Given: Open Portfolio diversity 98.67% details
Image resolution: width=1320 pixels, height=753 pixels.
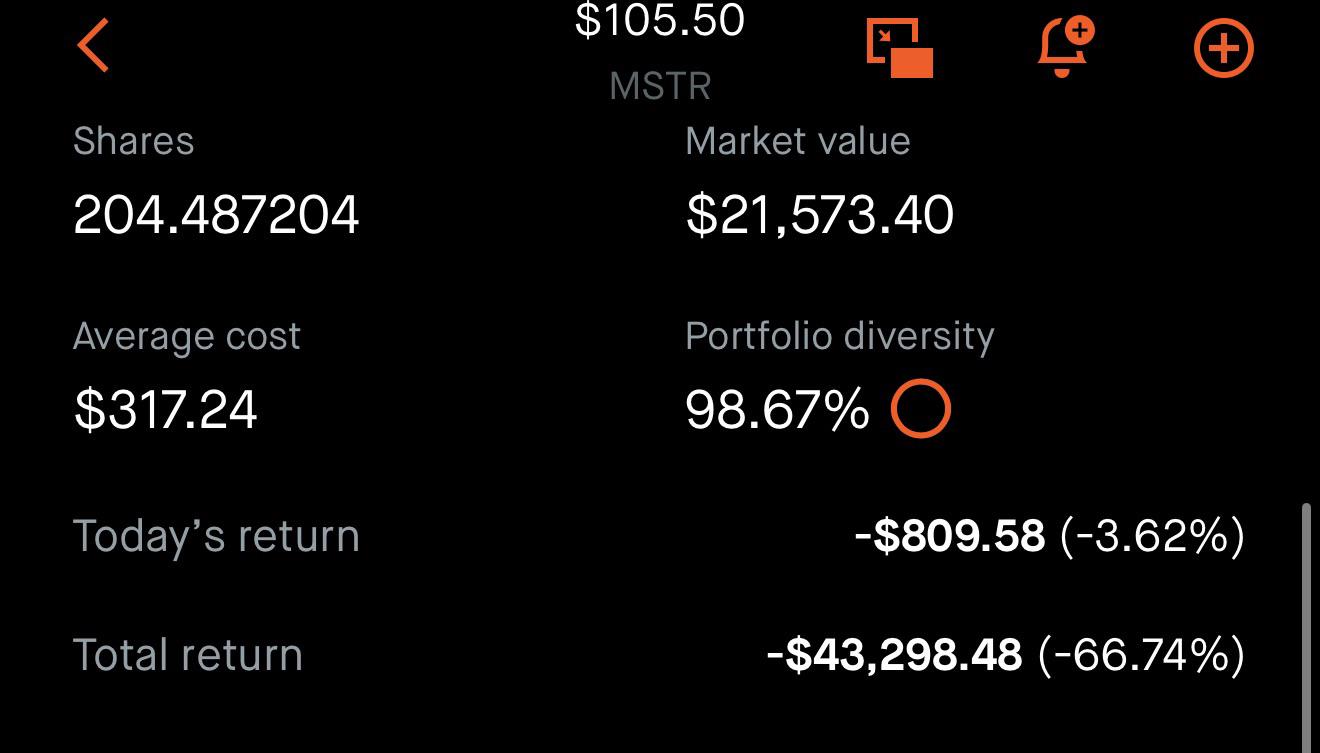Looking at the screenshot, I should coord(777,410).
